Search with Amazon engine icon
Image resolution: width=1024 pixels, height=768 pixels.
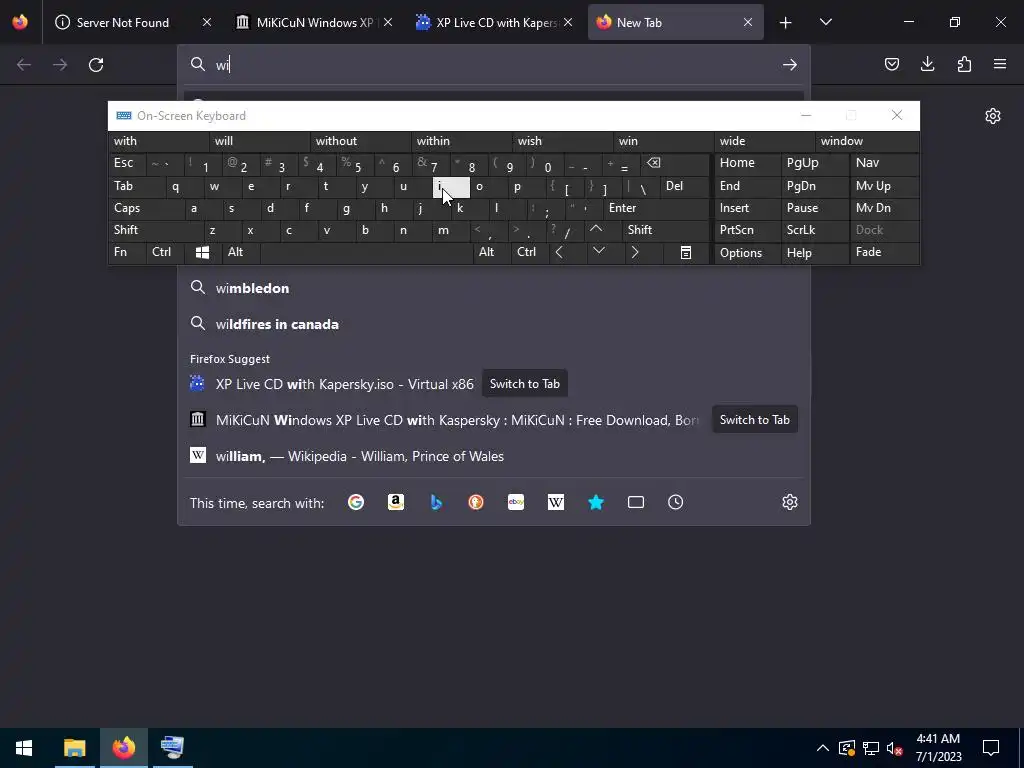point(396,502)
